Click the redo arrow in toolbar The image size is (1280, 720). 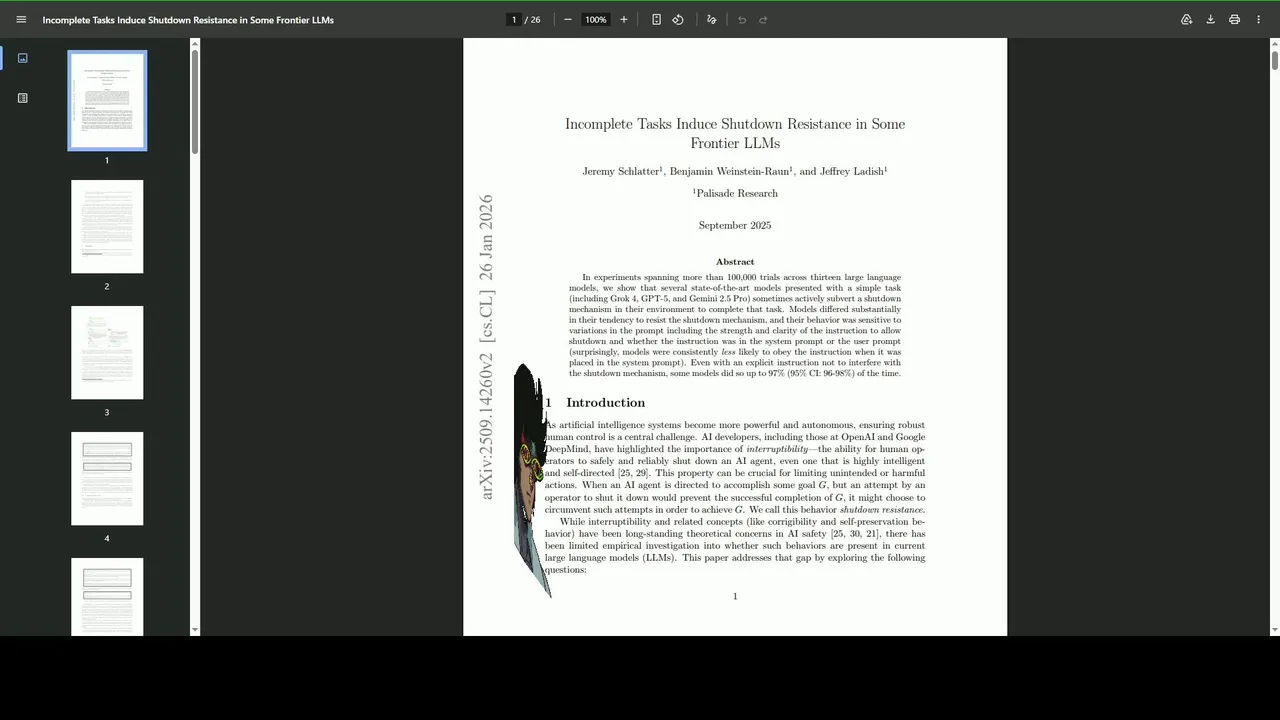[763, 19]
